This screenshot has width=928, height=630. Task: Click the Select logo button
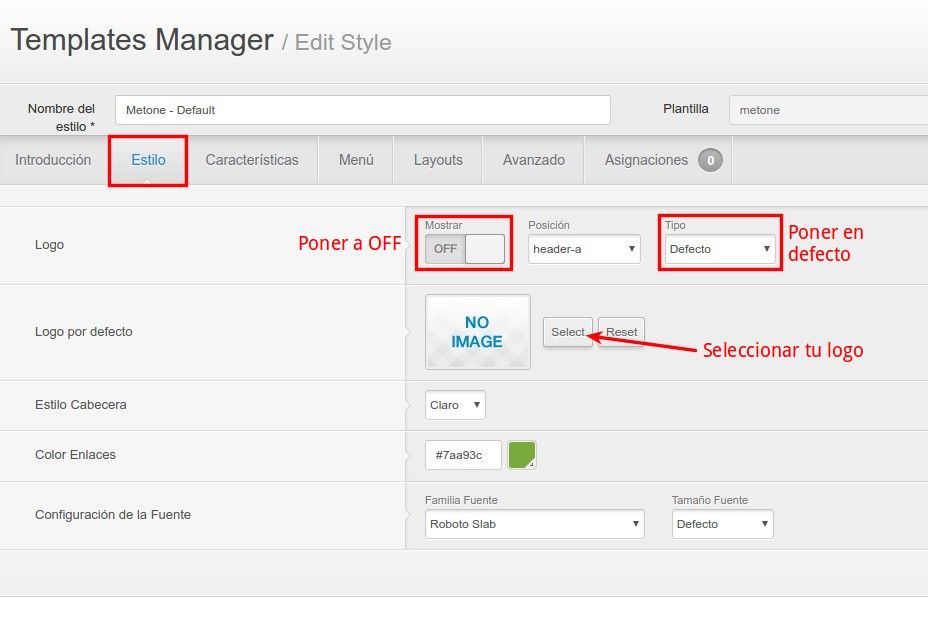pyautogui.click(x=567, y=332)
